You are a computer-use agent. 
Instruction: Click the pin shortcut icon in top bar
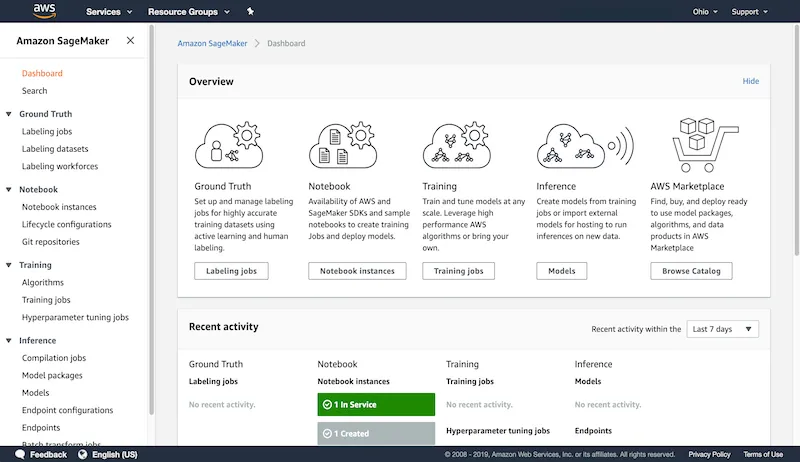(x=250, y=12)
